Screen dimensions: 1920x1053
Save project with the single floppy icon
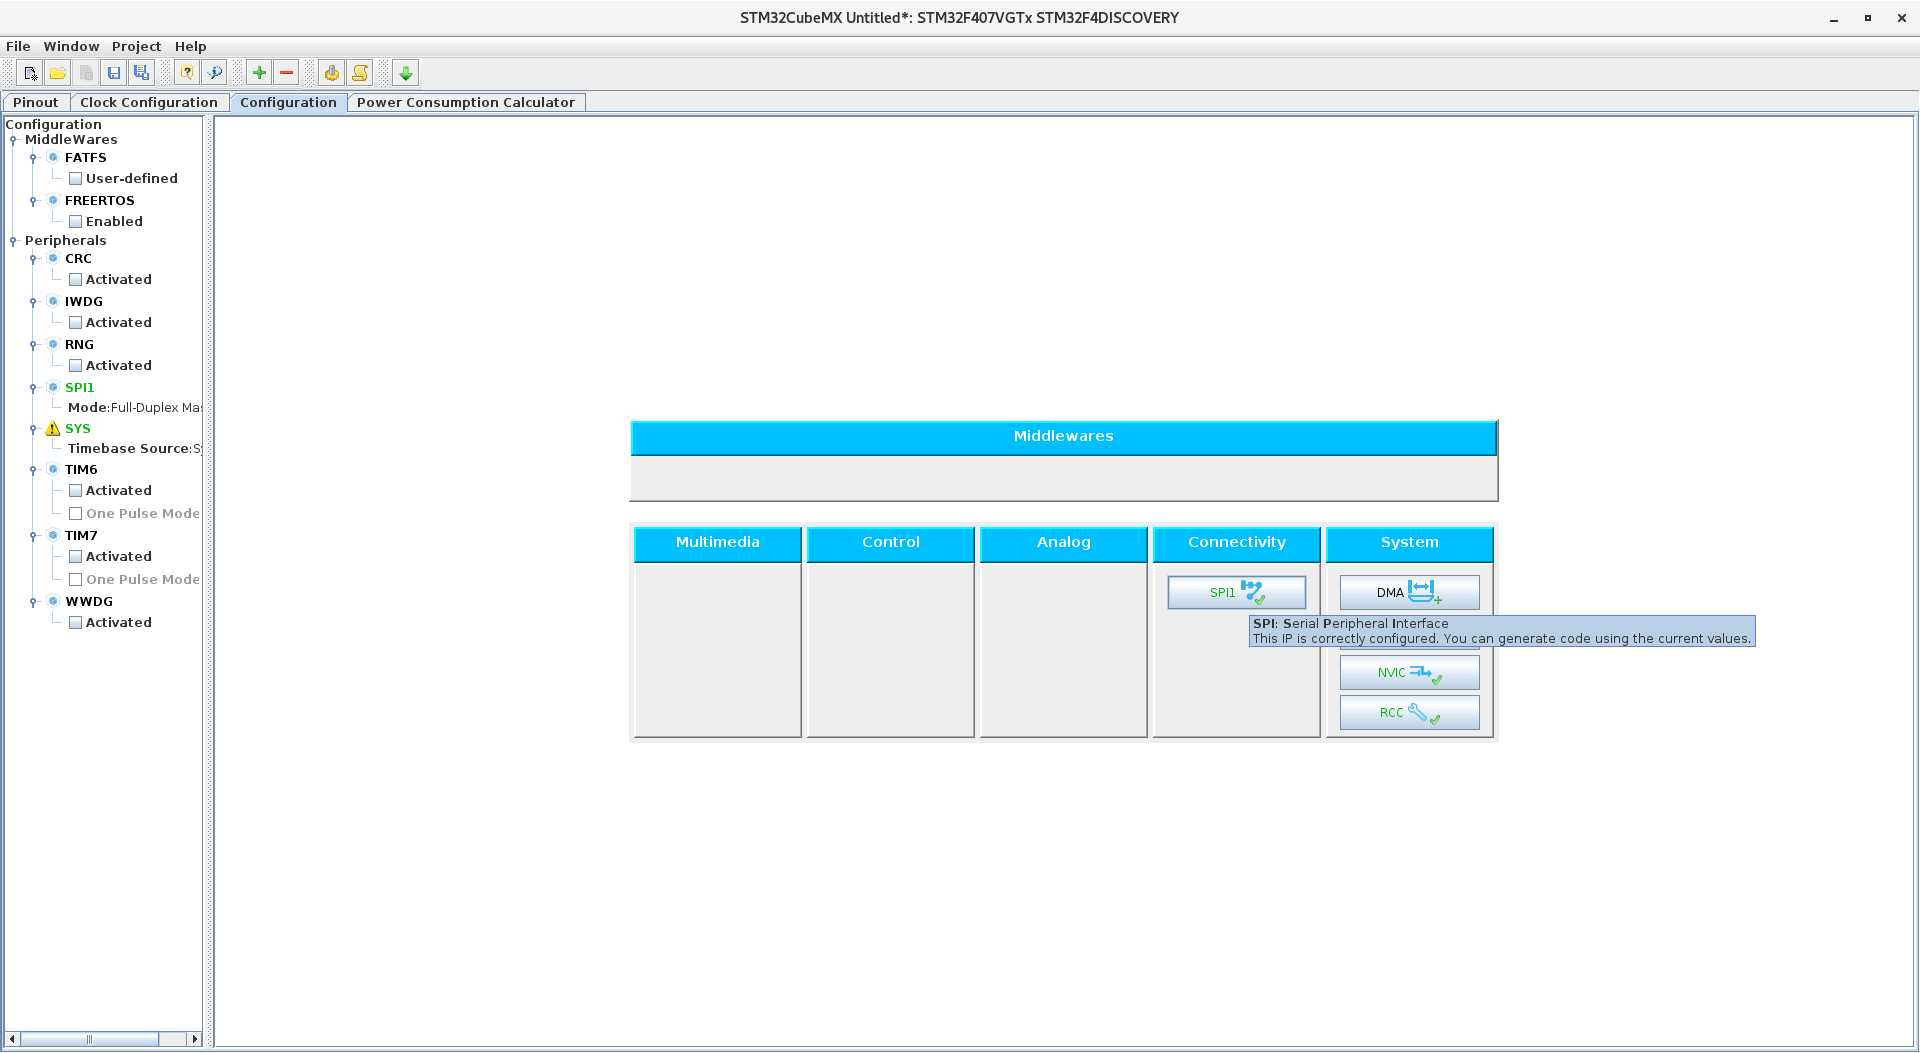pyautogui.click(x=114, y=73)
